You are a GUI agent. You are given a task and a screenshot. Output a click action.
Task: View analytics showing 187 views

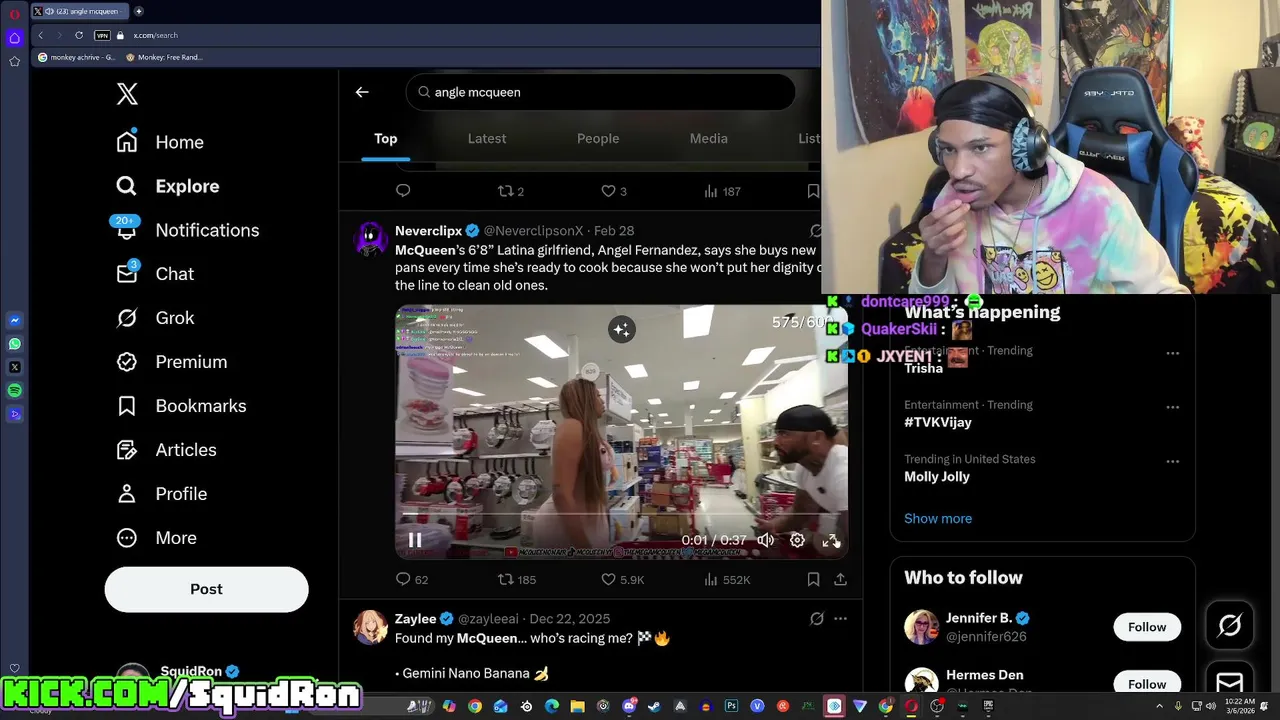click(x=722, y=191)
